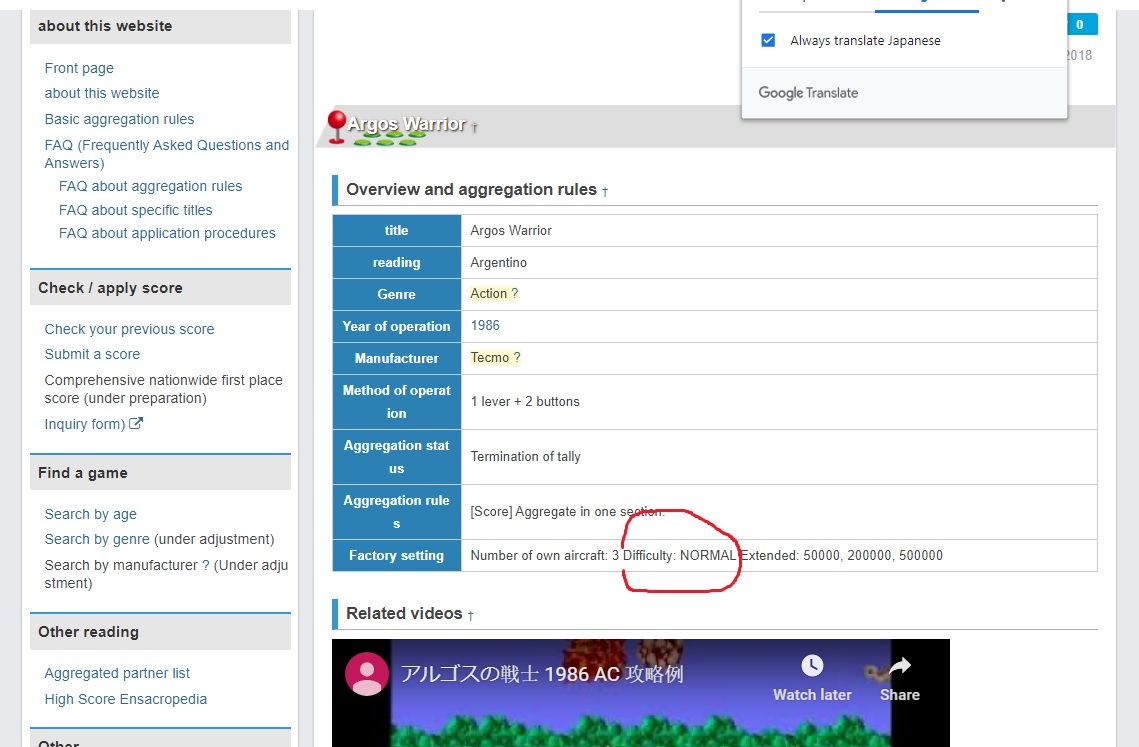1139x747 pixels.
Task: Uncheck Always translate Japanese
Action: click(768, 41)
